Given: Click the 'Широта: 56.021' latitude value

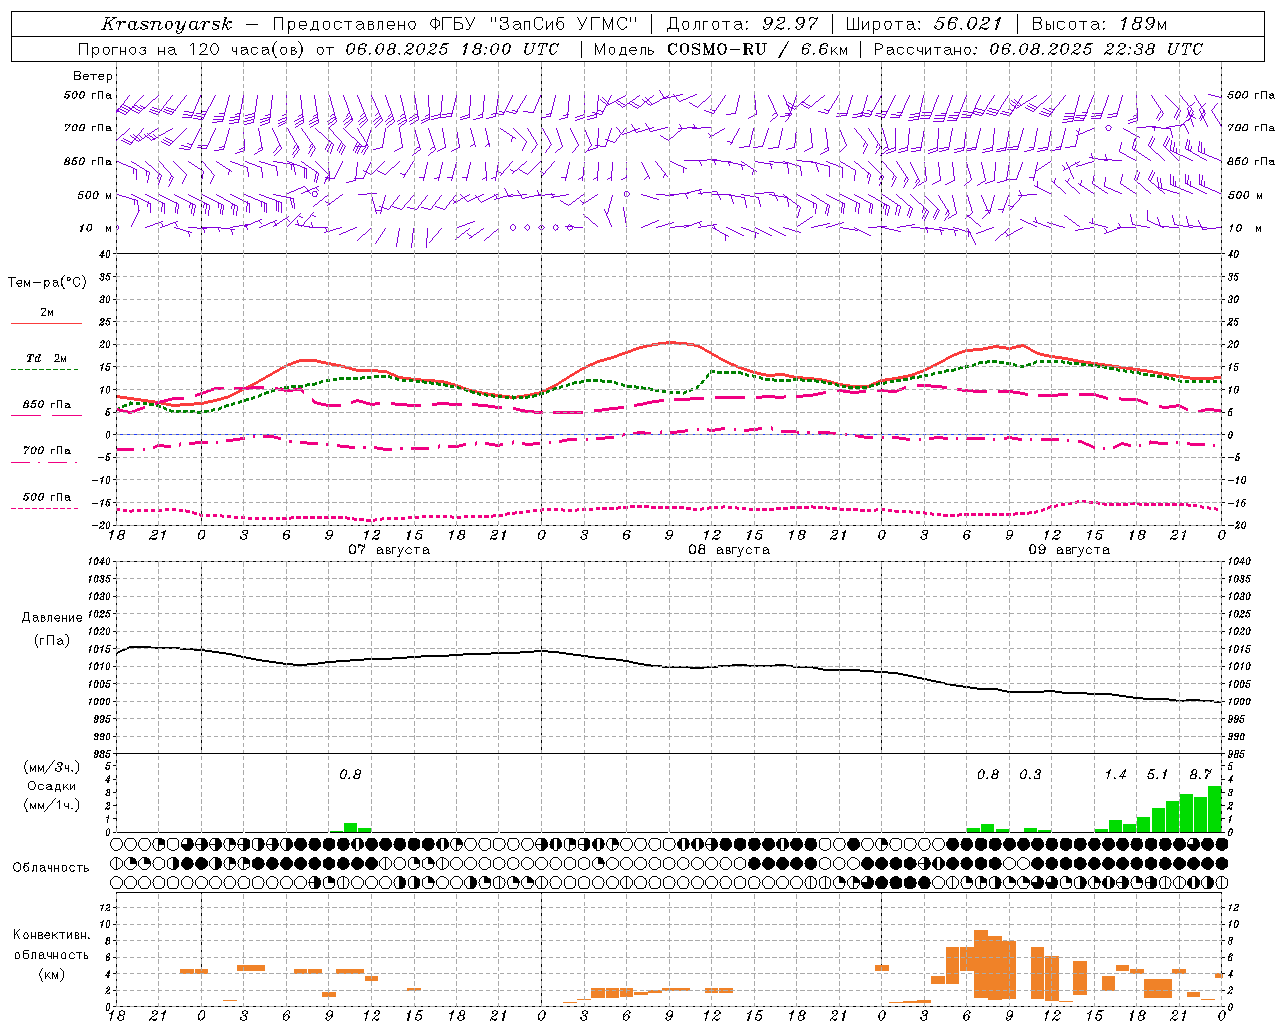Looking at the screenshot, I should 924,24.
